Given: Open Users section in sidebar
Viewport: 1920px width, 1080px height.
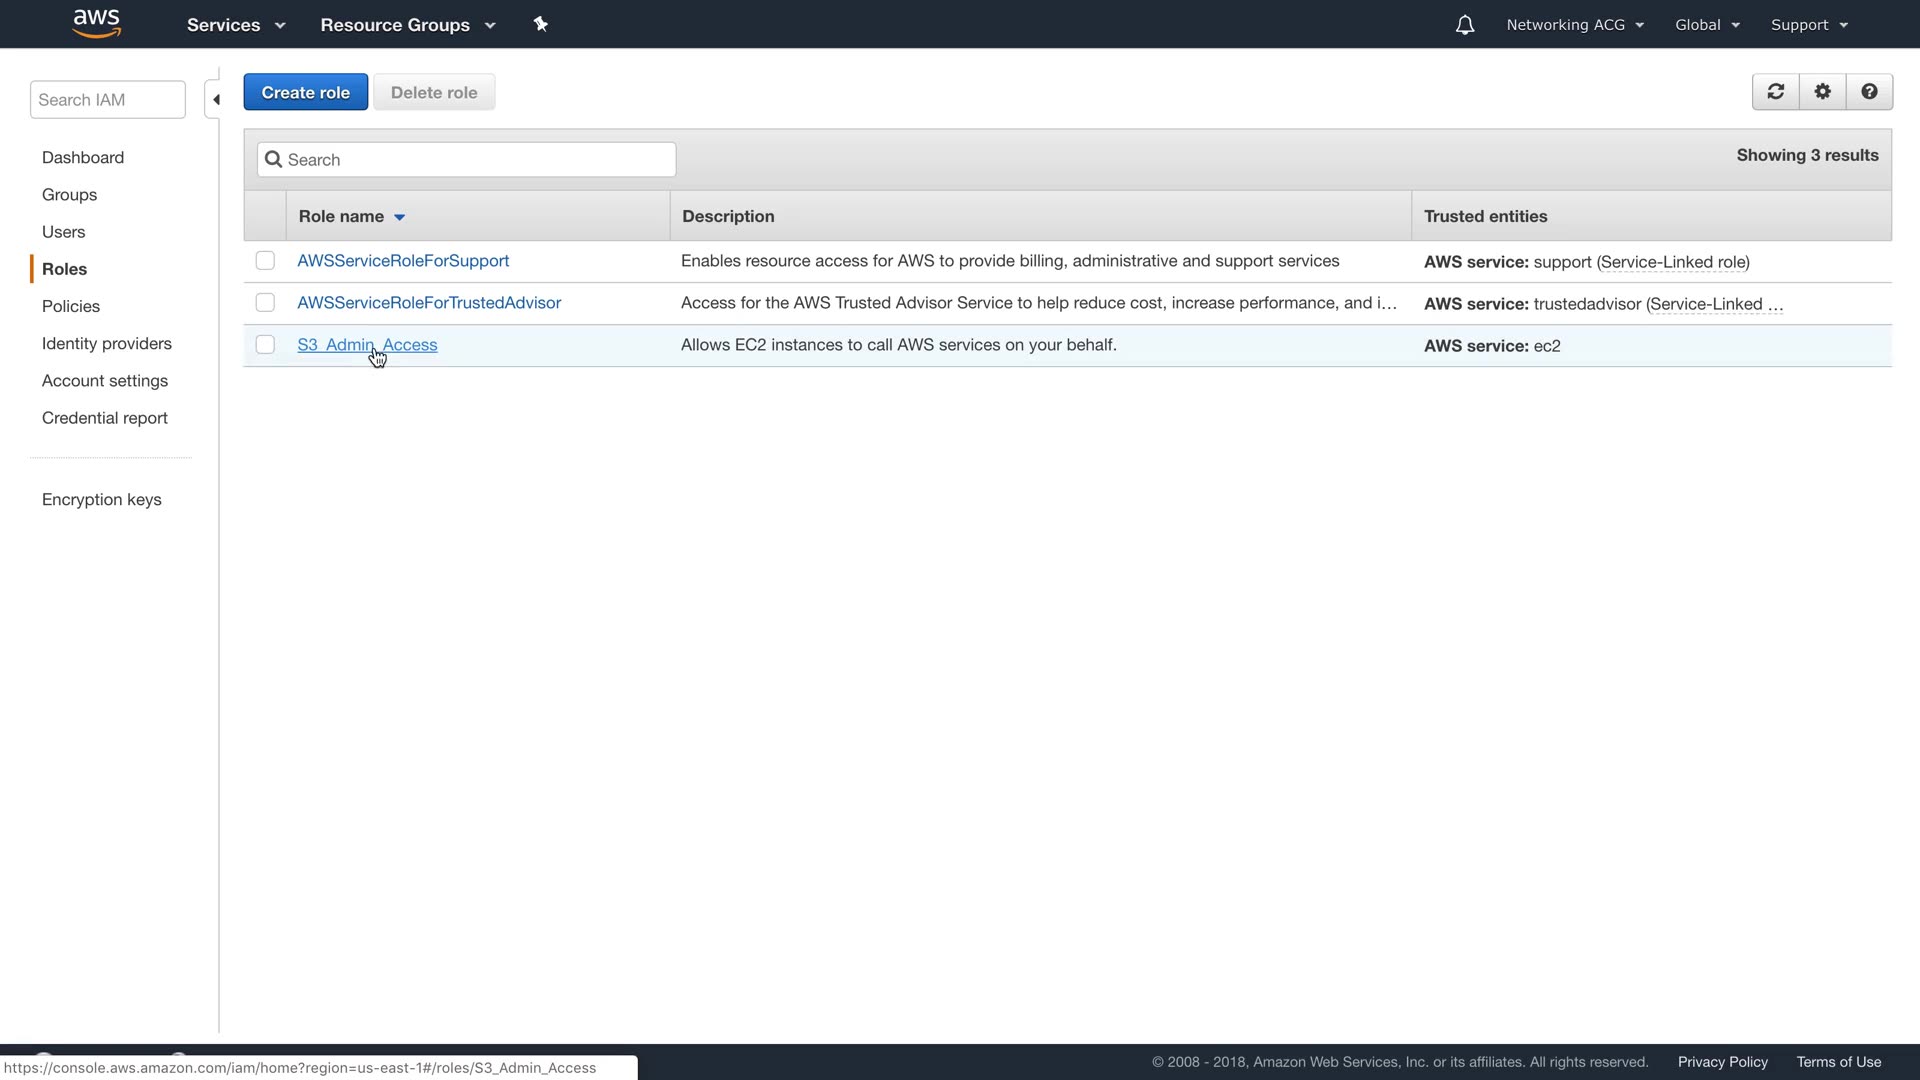Looking at the screenshot, I should 63,232.
